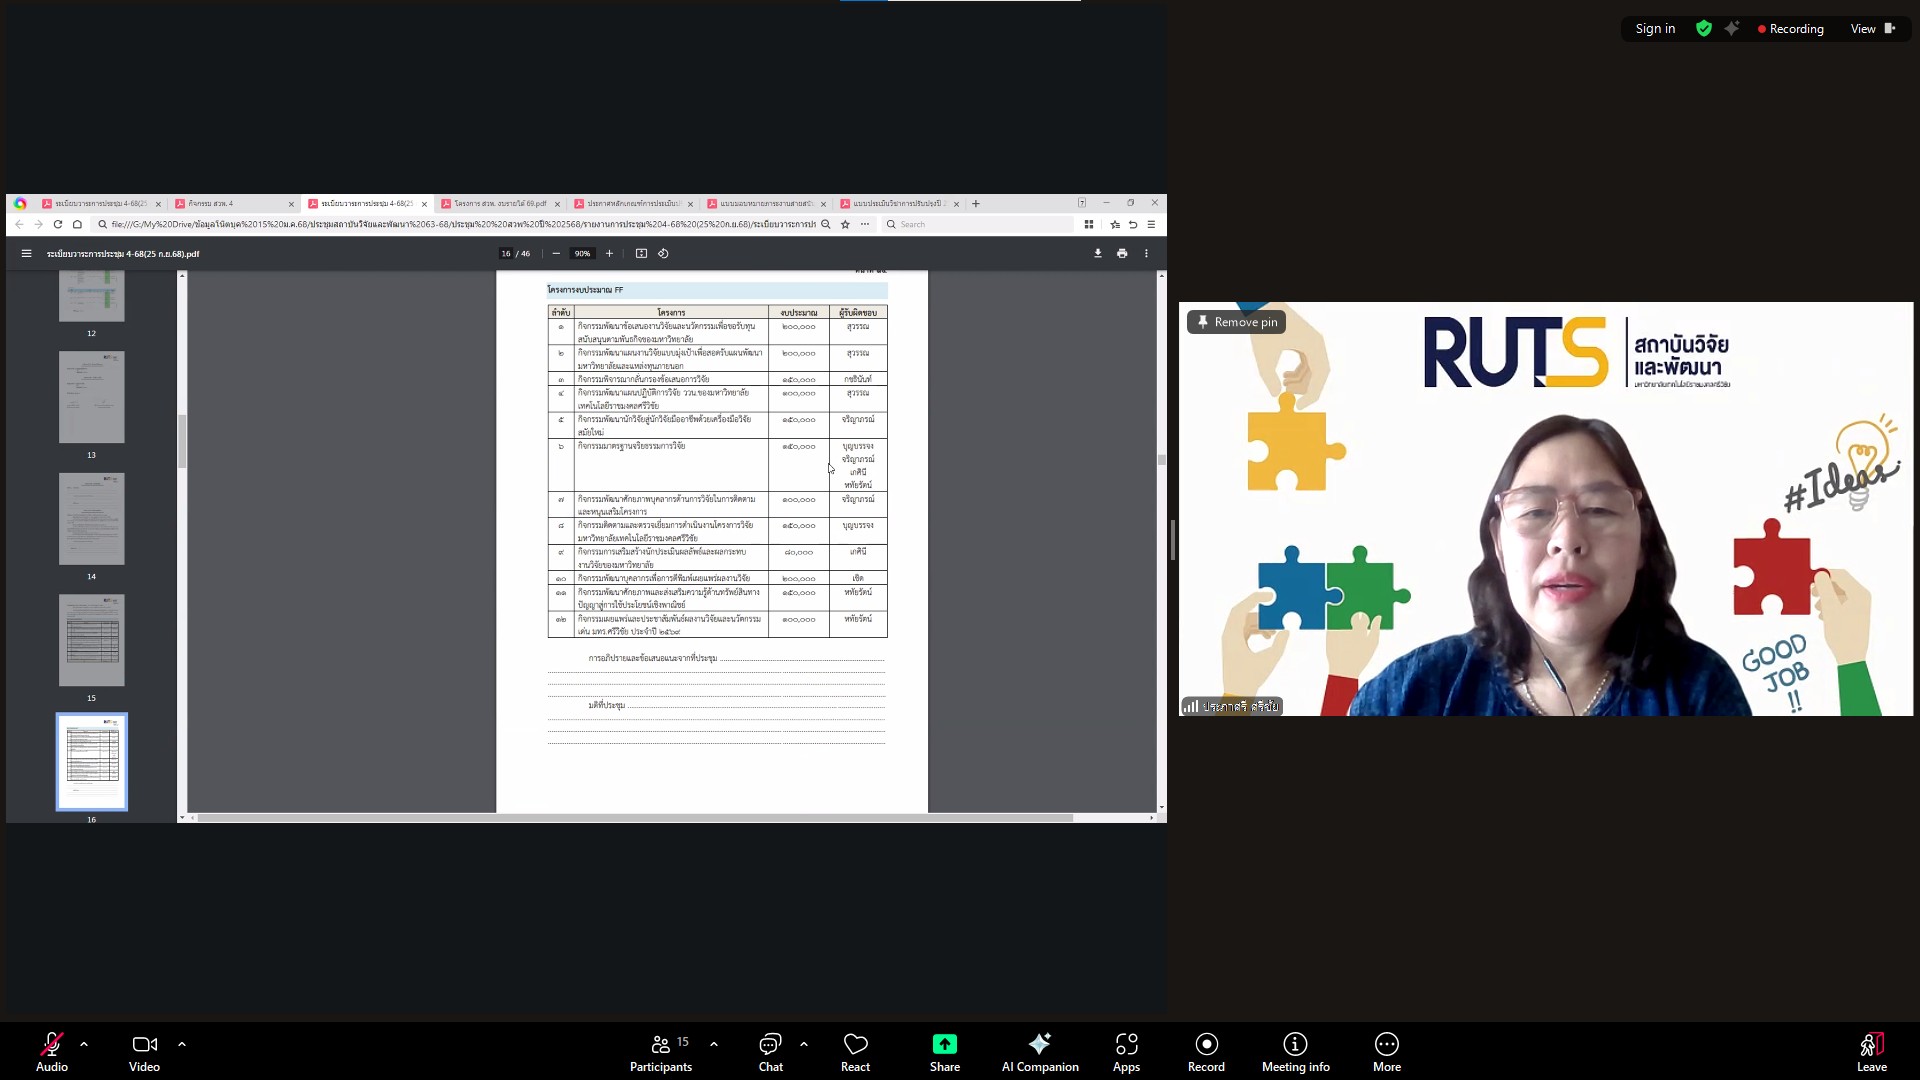Open the Apps panel
The image size is (1920, 1080).
(x=1126, y=1045)
